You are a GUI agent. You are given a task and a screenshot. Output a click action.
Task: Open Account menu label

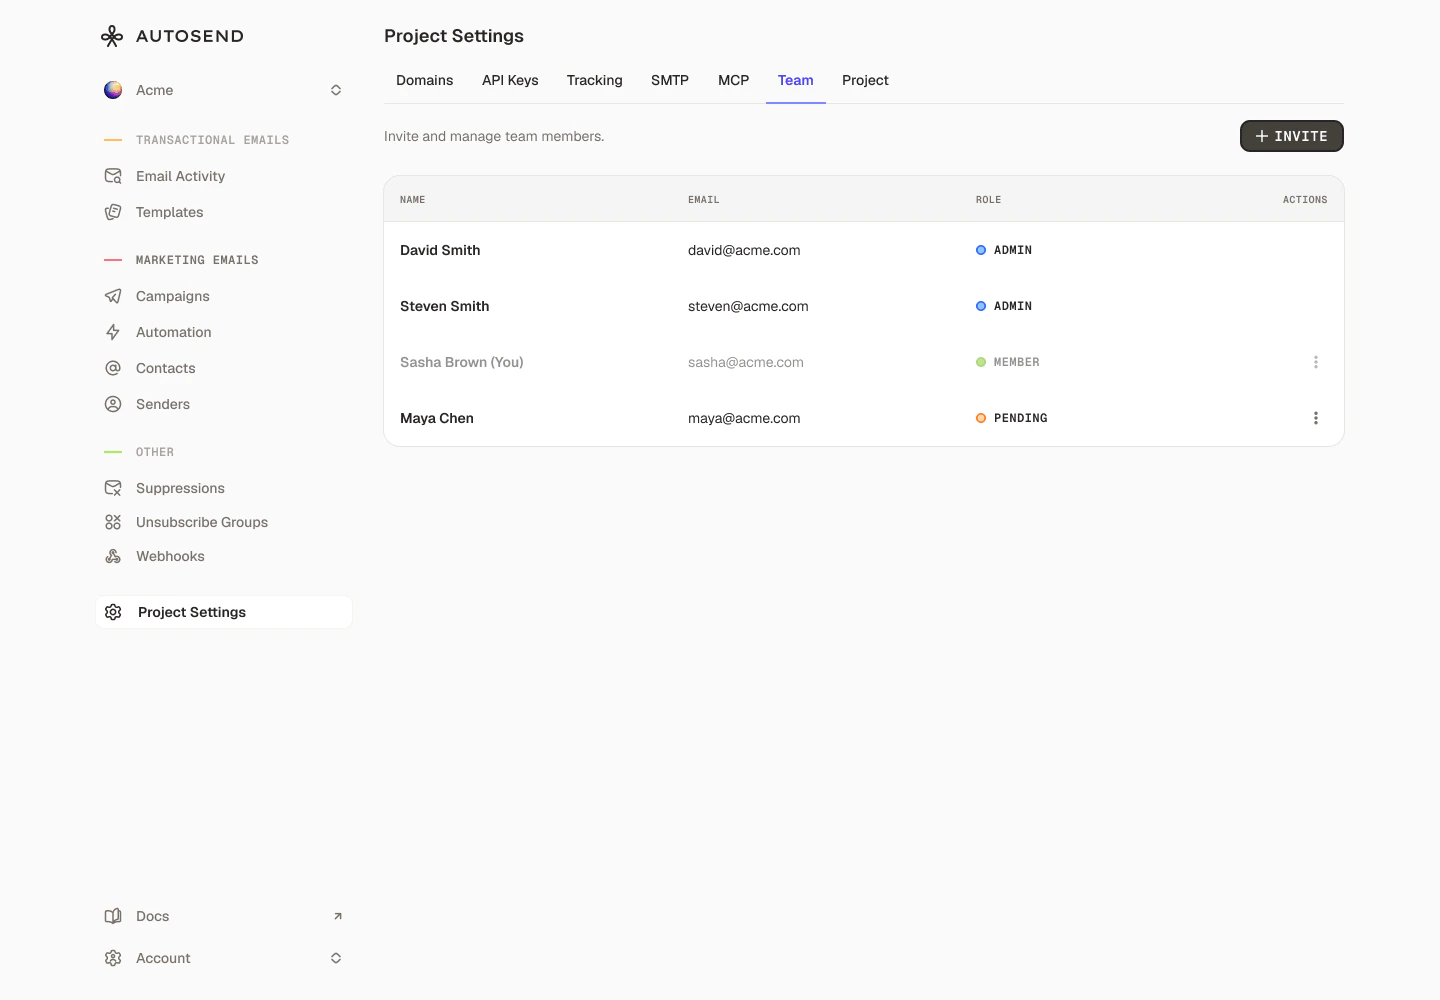pyautogui.click(x=163, y=958)
